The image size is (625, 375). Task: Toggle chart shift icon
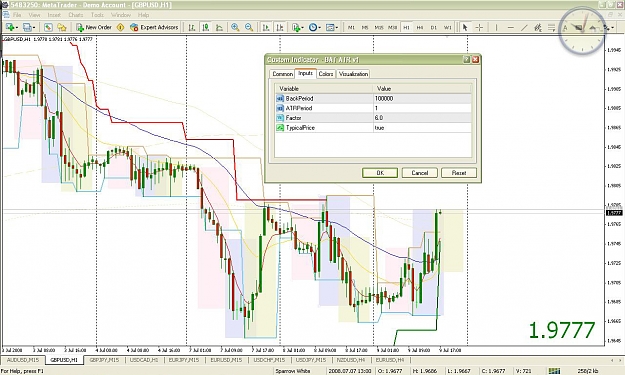point(280,27)
